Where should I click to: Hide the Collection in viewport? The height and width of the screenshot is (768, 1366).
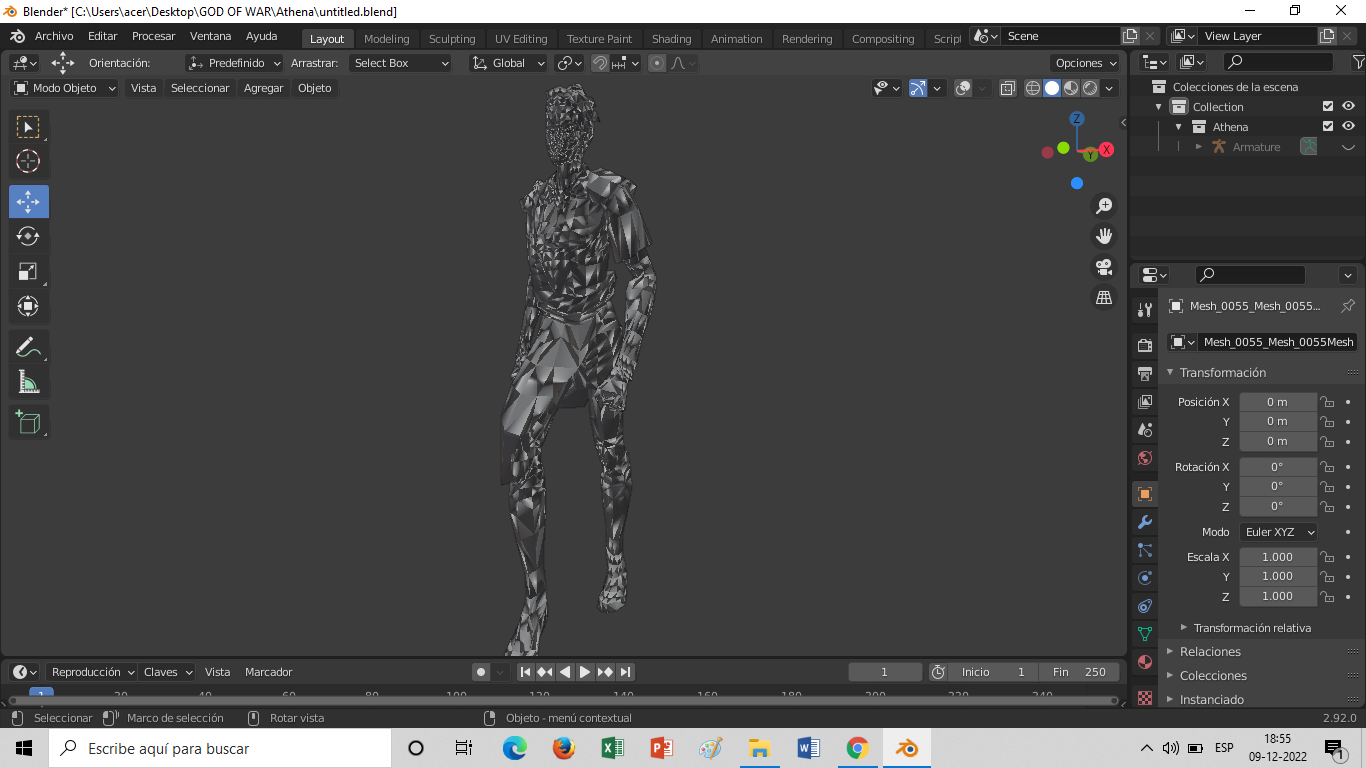coord(1348,107)
